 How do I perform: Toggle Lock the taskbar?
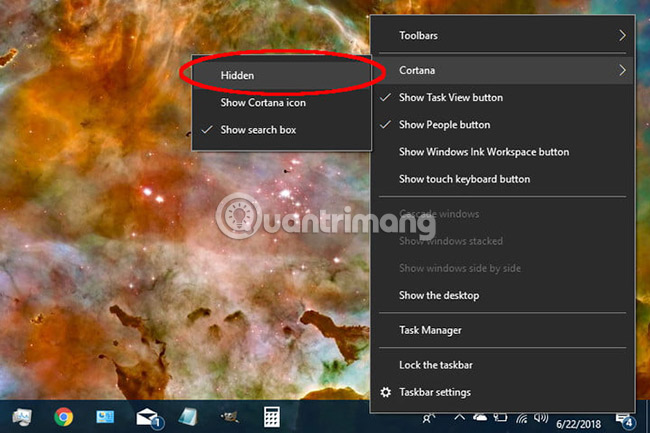tap(502, 365)
